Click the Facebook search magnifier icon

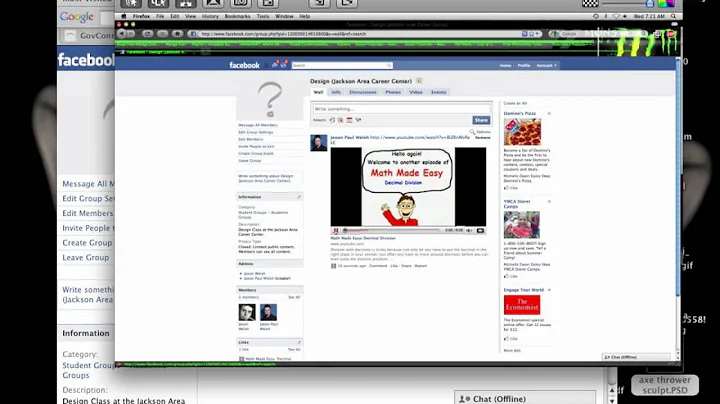coord(389,66)
